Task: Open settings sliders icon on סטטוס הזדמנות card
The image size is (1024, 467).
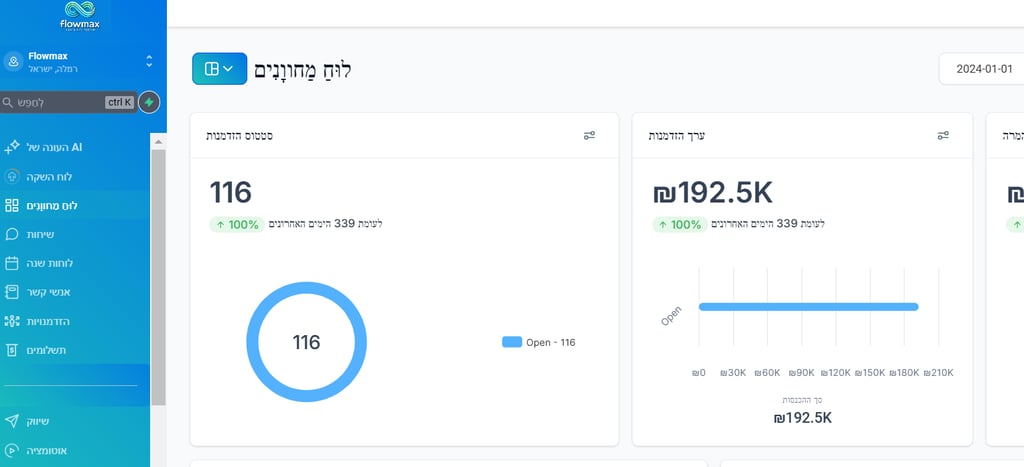Action: (x=589, y=135)
